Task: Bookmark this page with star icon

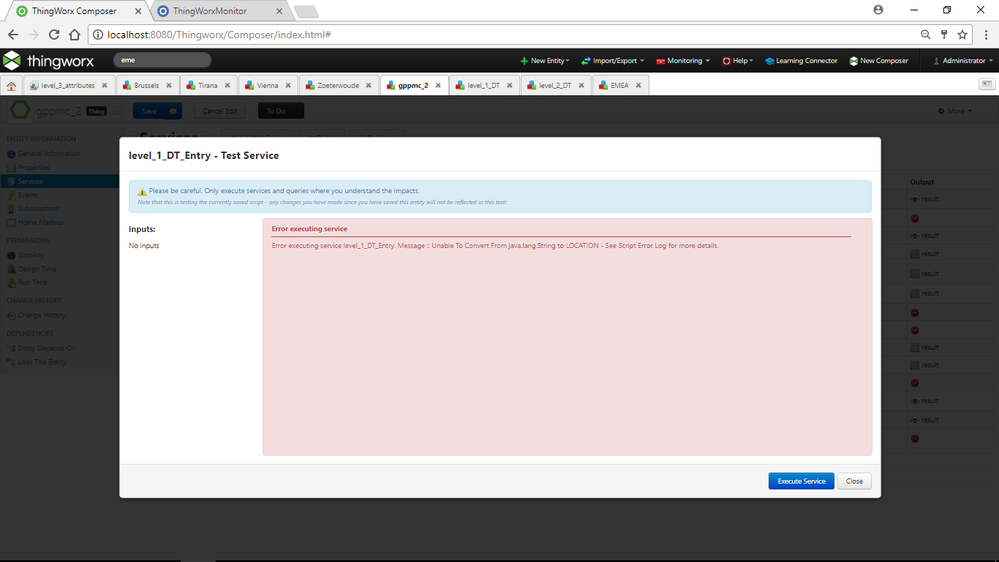Action: (x=963, y=34)
